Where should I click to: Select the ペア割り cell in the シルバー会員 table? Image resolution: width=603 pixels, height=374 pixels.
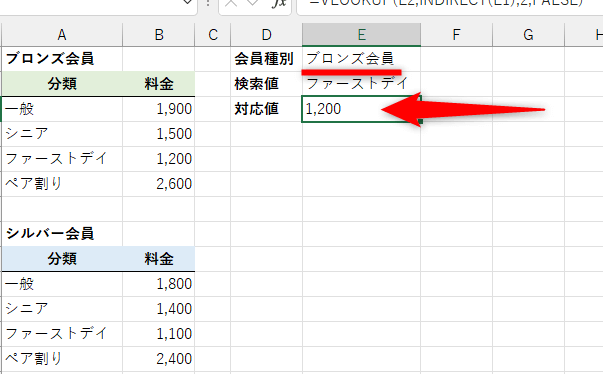(62, 359)
